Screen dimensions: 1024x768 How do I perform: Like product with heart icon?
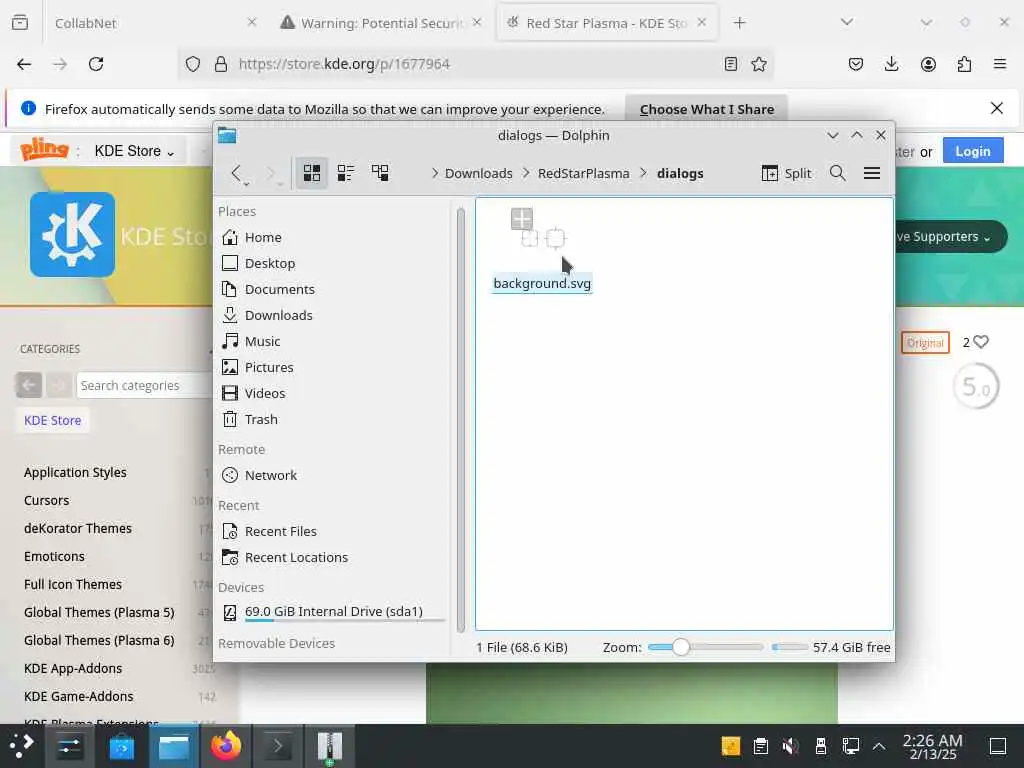pos(981,342)
